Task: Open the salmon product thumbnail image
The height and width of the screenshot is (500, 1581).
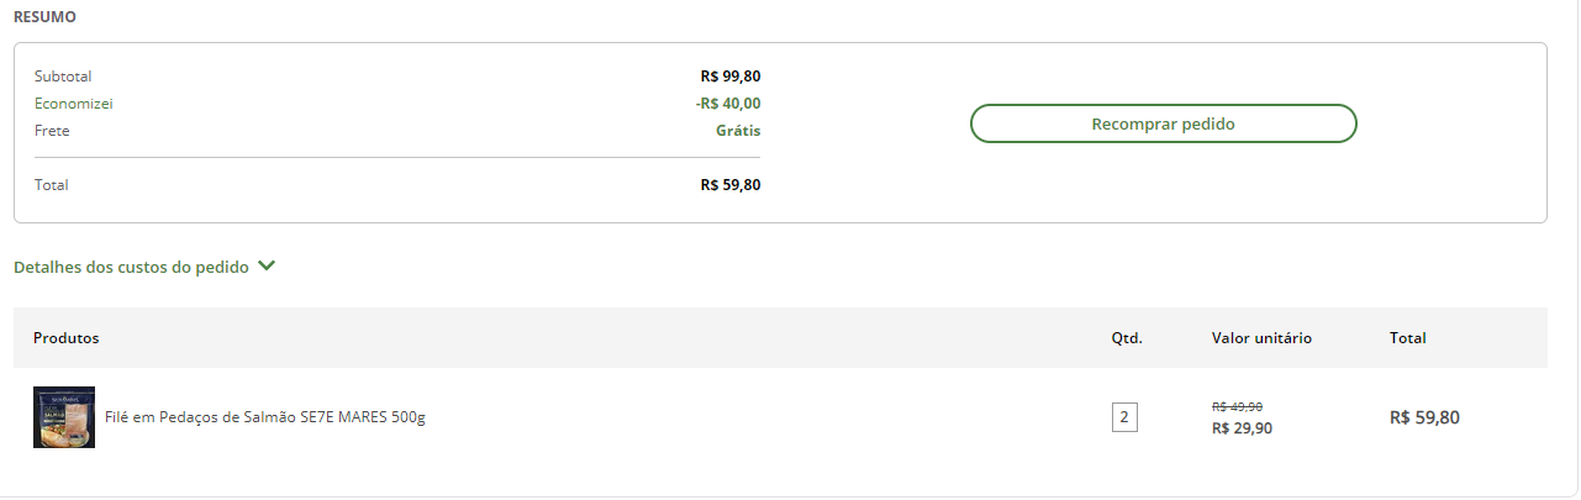Action: [64, 417]
